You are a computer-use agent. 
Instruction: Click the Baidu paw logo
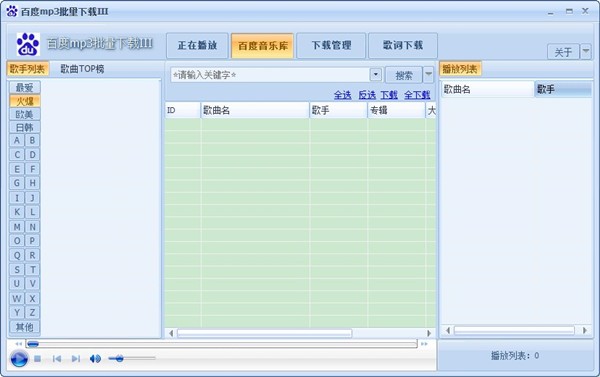click(28, 44)
